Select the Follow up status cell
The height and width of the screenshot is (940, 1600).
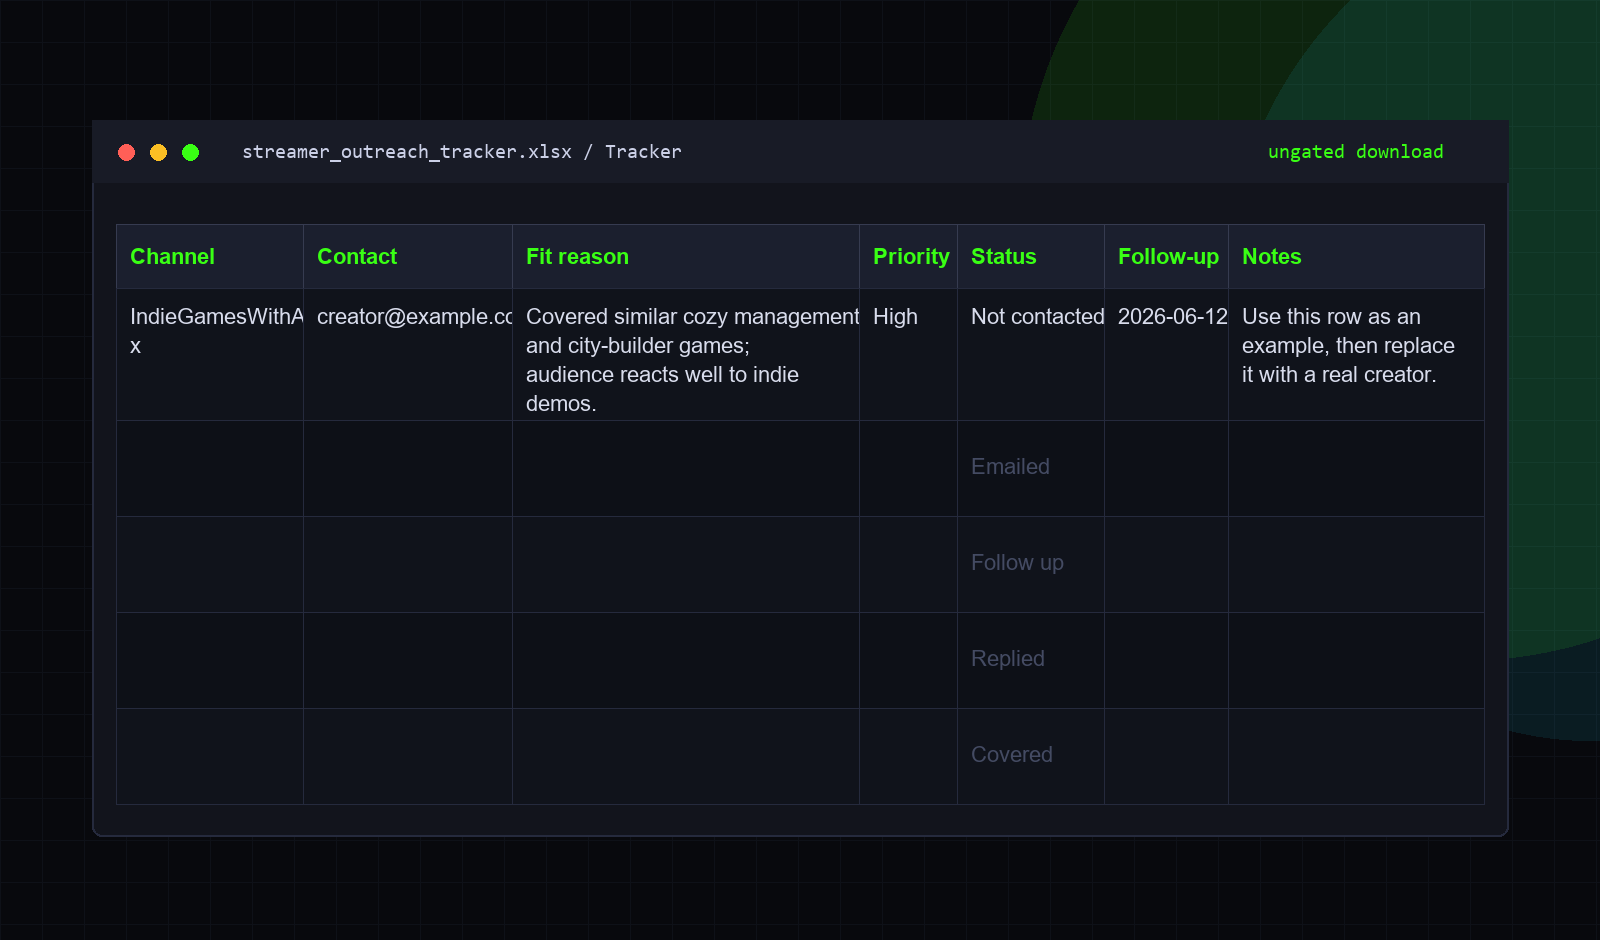point(1031,565)
